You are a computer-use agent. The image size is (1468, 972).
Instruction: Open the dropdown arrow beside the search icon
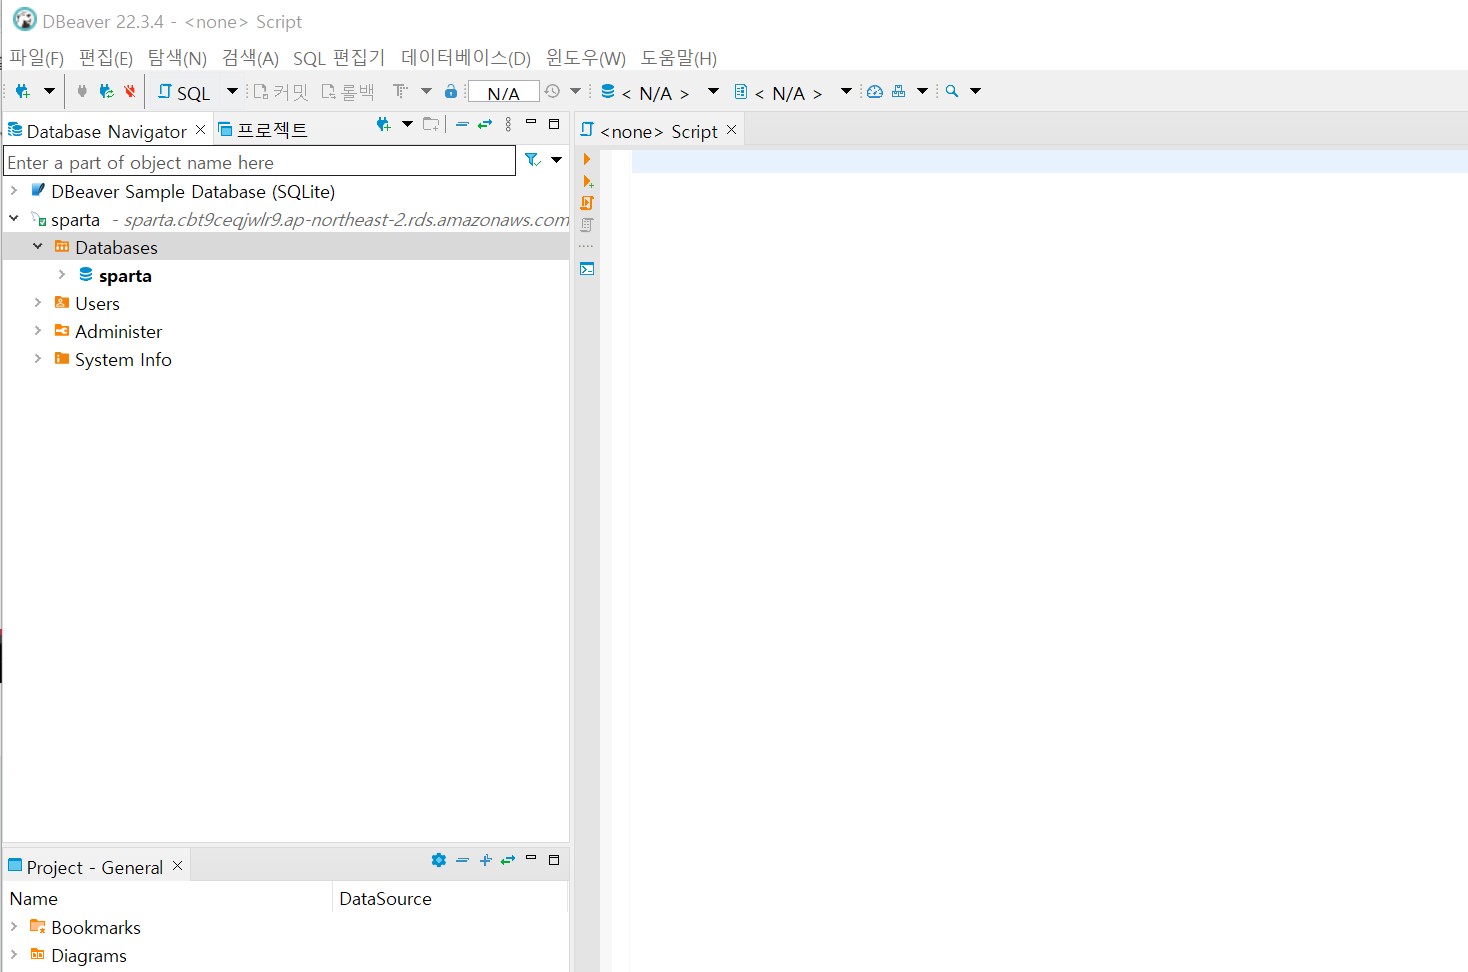[976, 91]
